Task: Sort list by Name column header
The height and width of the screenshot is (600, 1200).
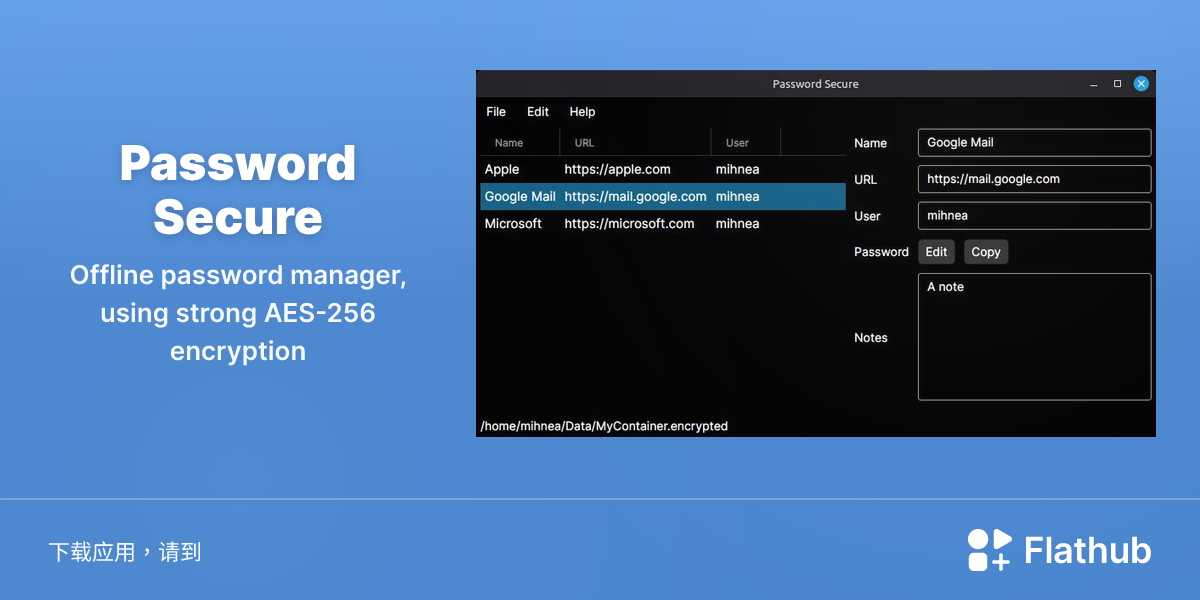Action: pyautogui.click(x=520, y=143)
